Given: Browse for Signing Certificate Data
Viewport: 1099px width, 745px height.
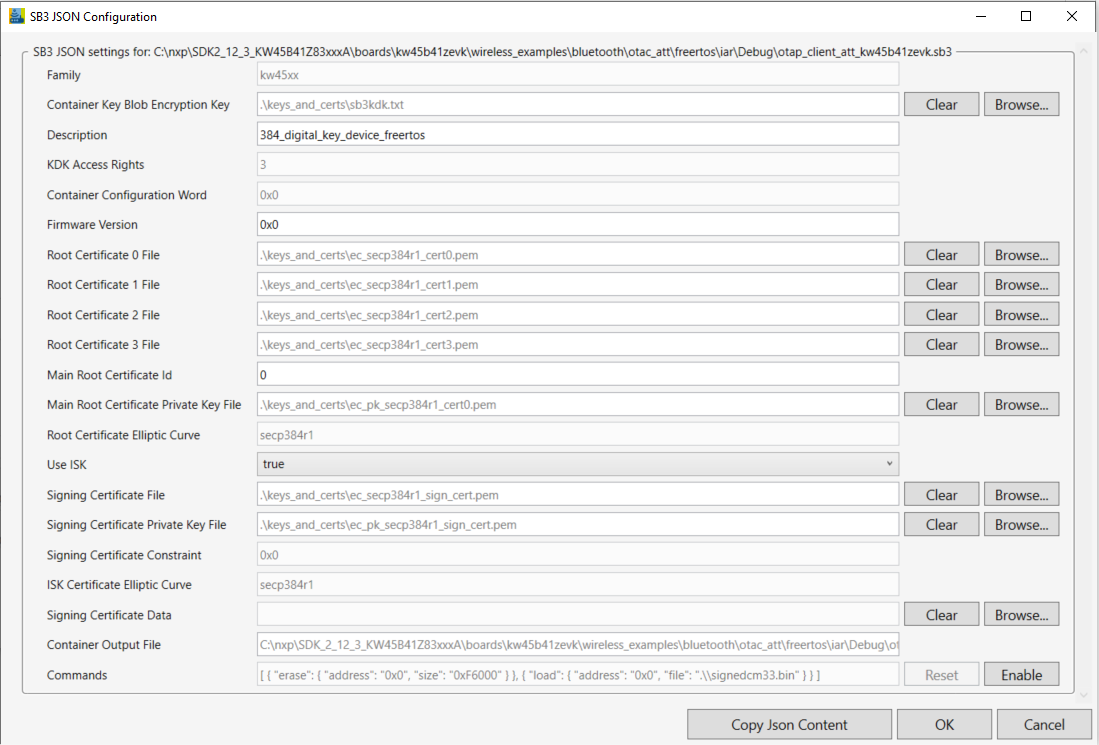Looking at the screenshot, I should (1021, 614).
